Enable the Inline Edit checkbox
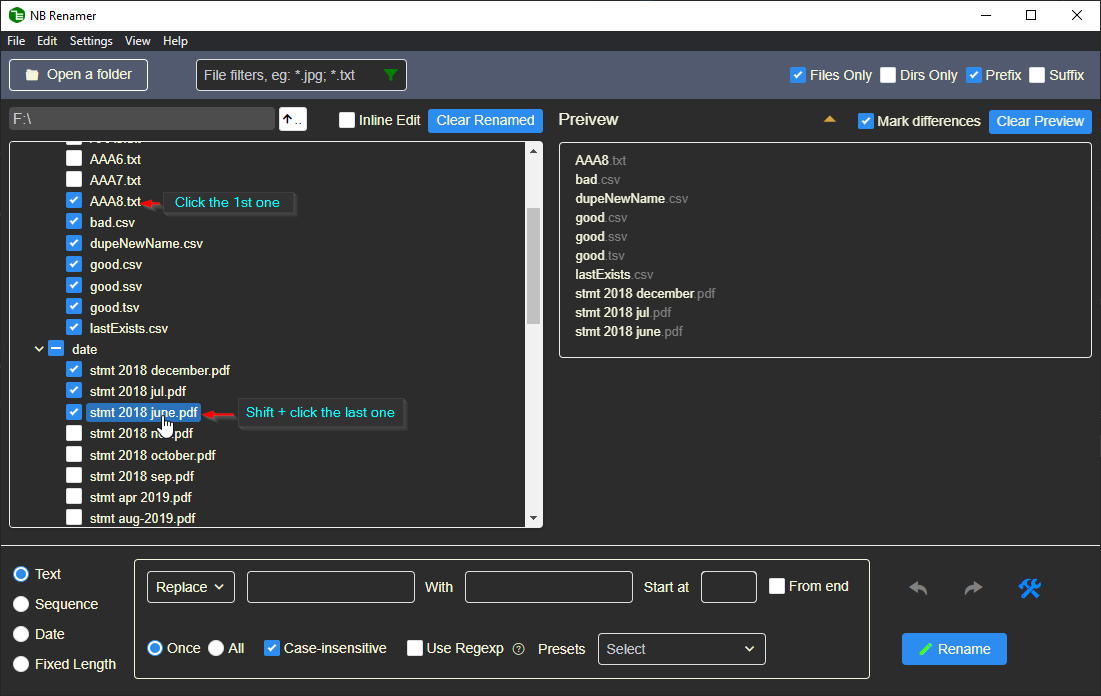Image resolution: width=1101 pixels, height=696 pixels. pos(347,120)
